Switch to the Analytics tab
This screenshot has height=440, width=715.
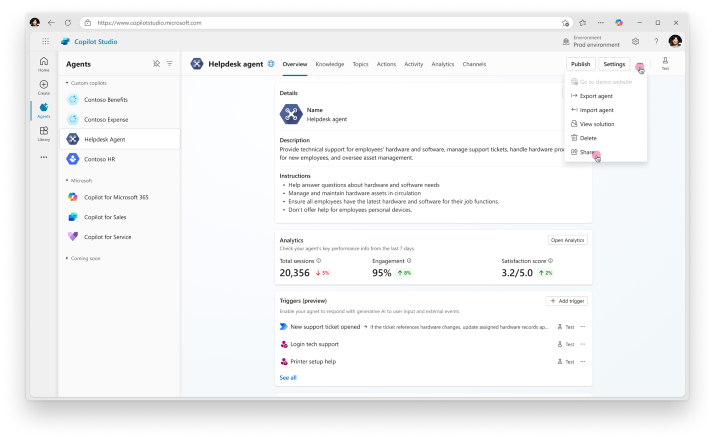(443, 64)
